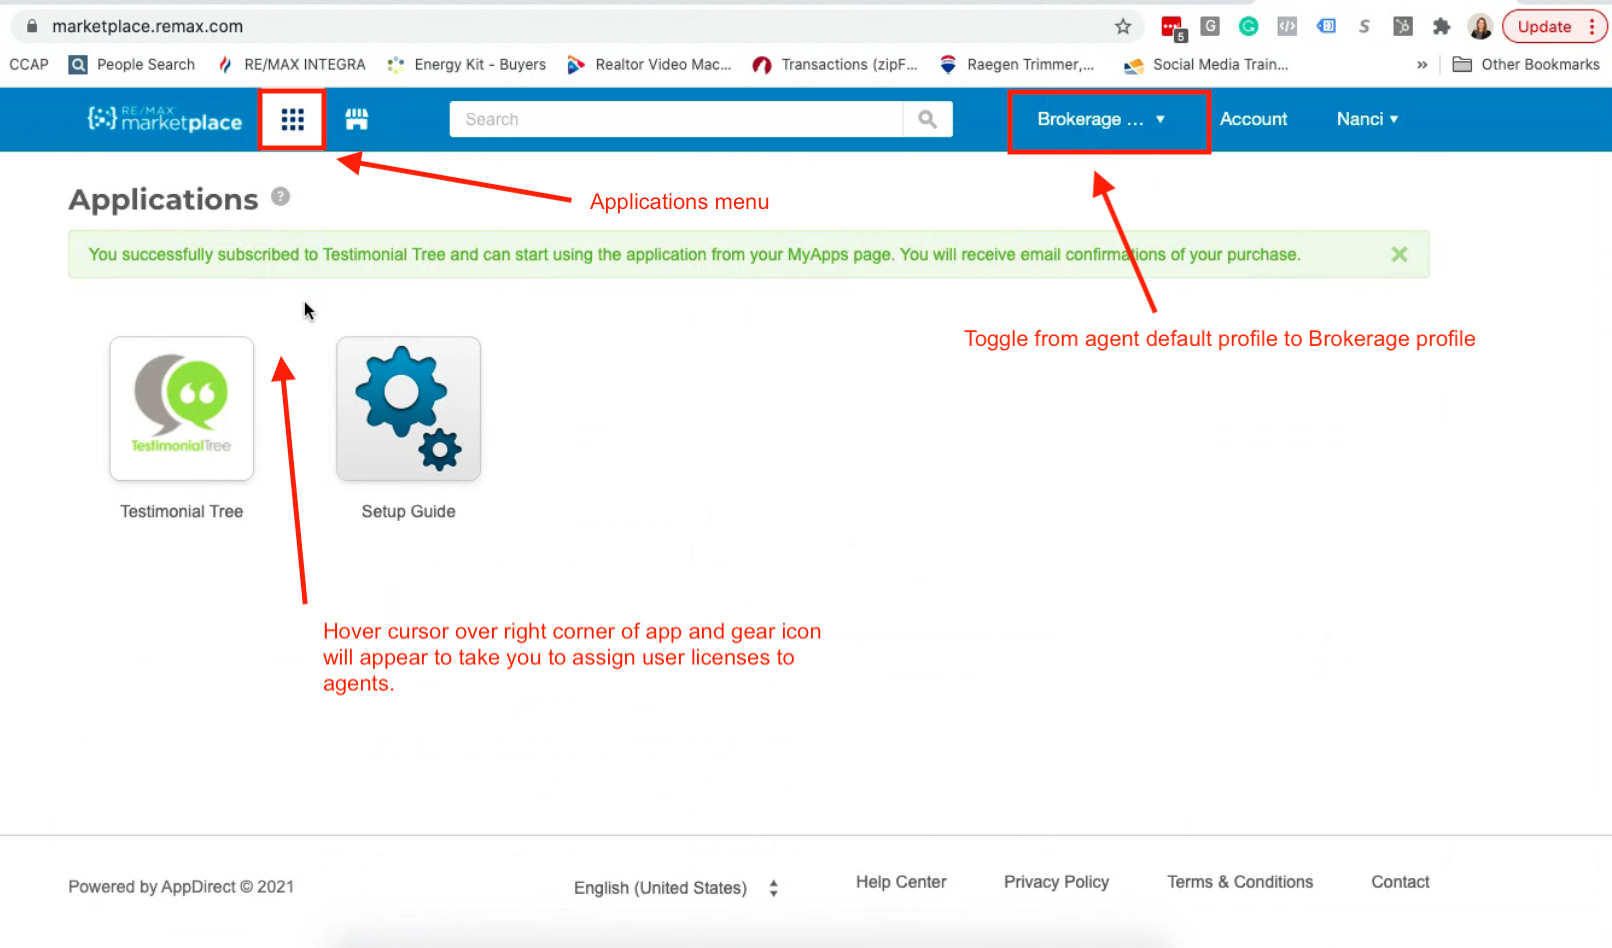Click the search magnifier button
The height and width of the screenshot is (948, 1612).
pos(927,119)
